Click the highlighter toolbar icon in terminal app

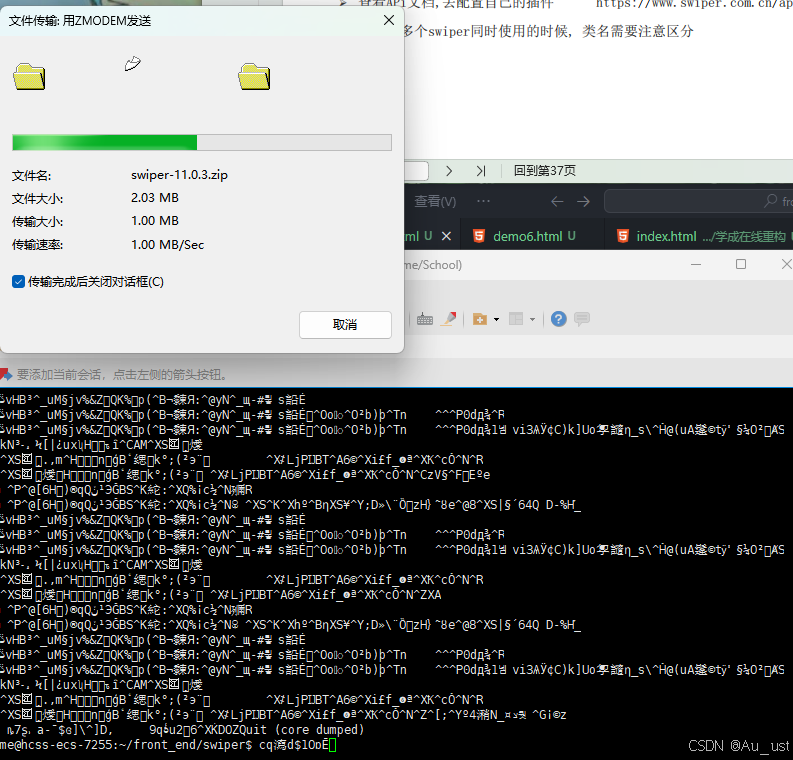click(x=449, y=319)
